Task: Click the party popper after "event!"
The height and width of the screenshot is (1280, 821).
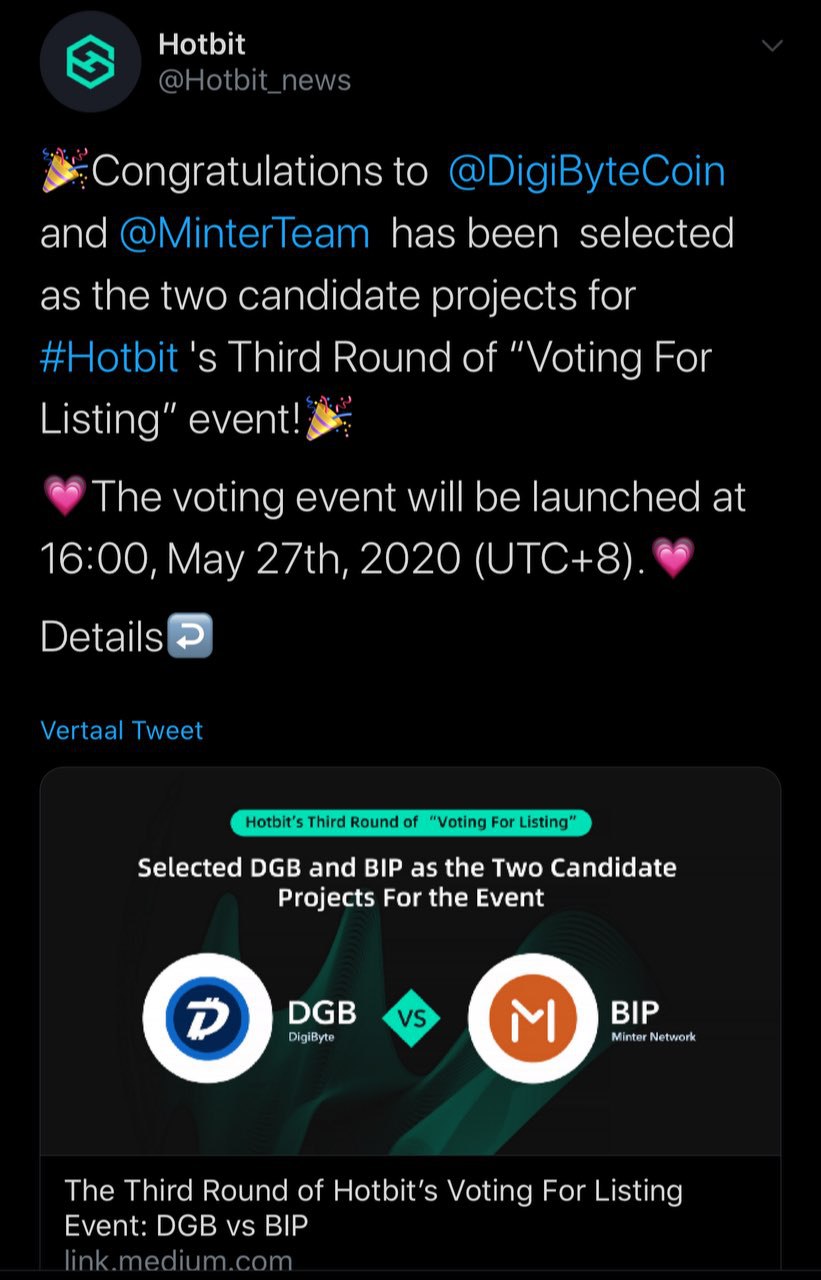Action: (x=328, y=420)
